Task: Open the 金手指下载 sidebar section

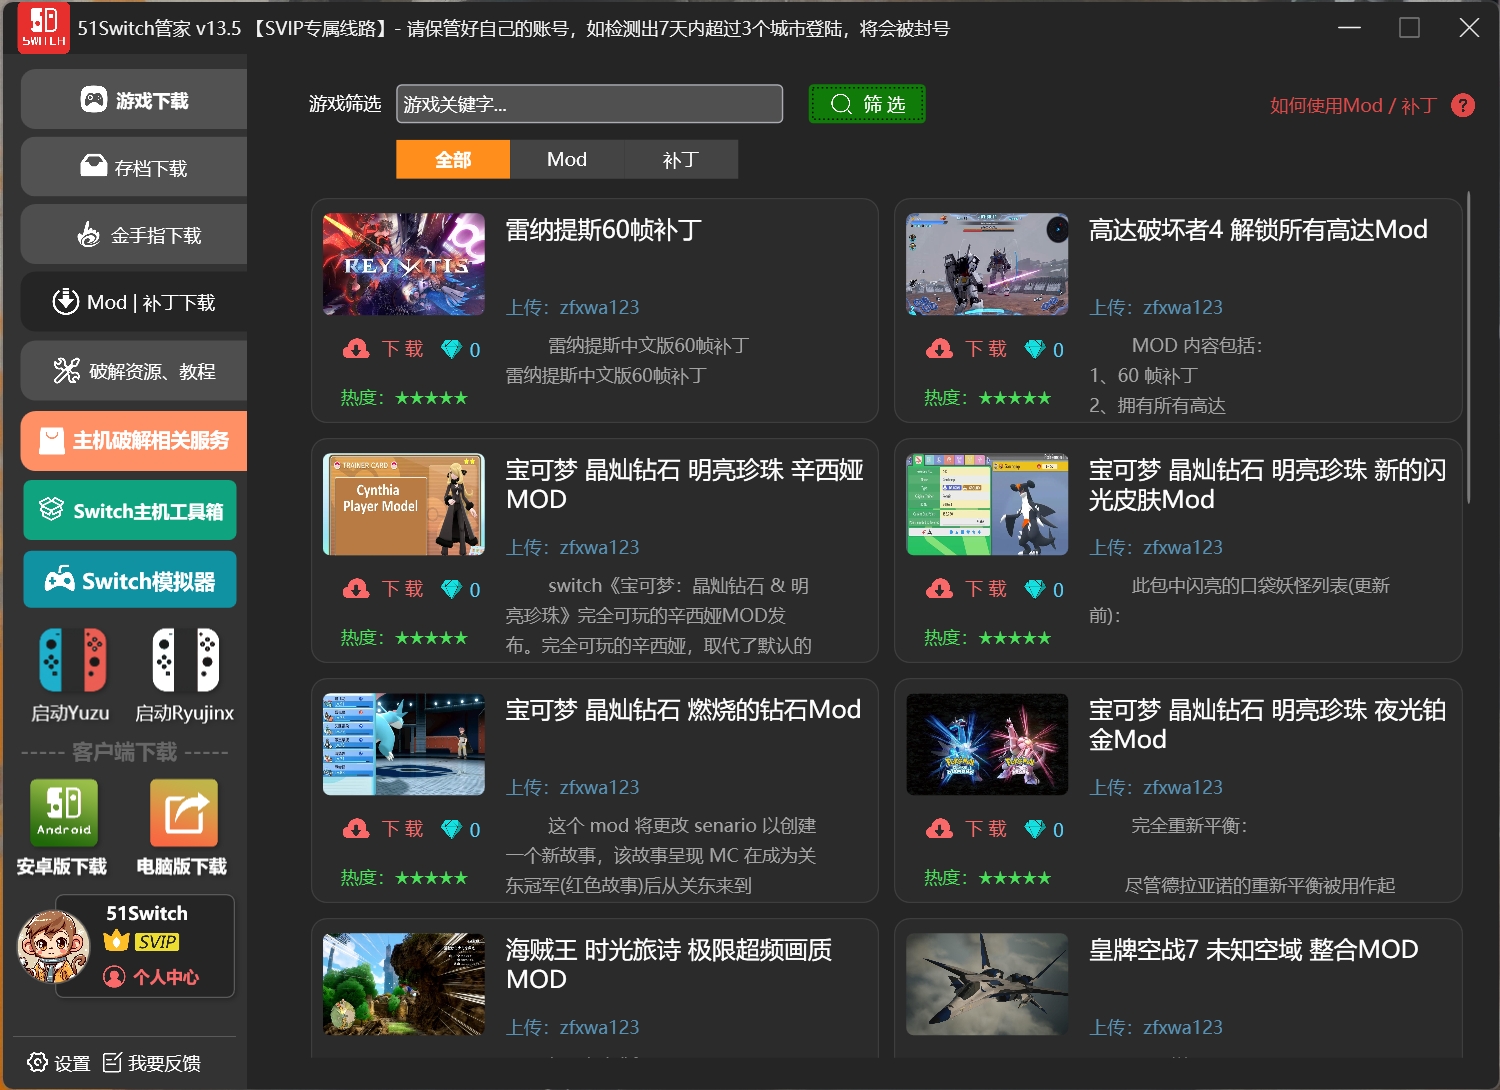Action: pos(134,235)
